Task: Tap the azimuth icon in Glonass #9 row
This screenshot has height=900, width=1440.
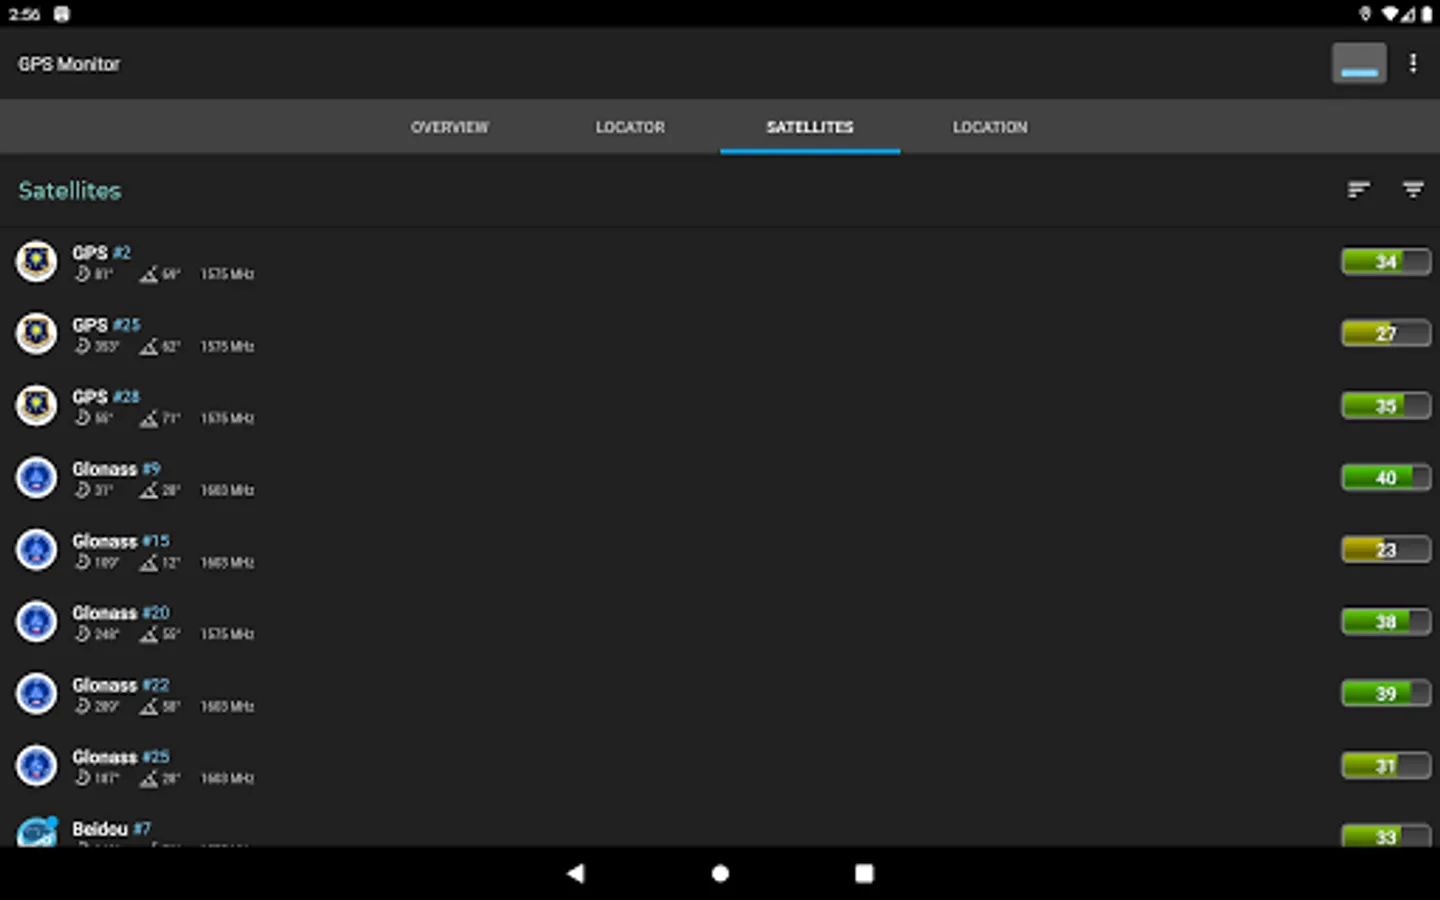Action: click(83, 489)
